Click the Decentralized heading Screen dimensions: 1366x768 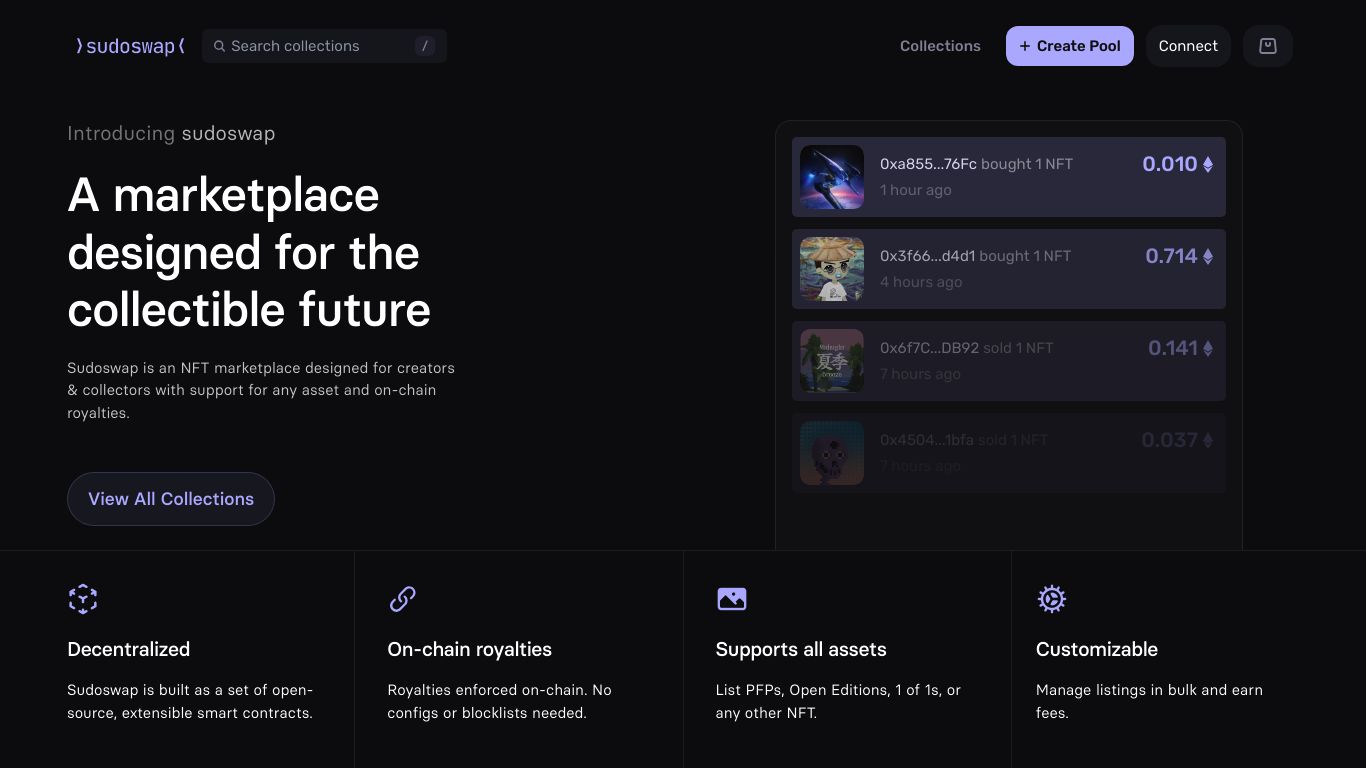tap(128, 649)
